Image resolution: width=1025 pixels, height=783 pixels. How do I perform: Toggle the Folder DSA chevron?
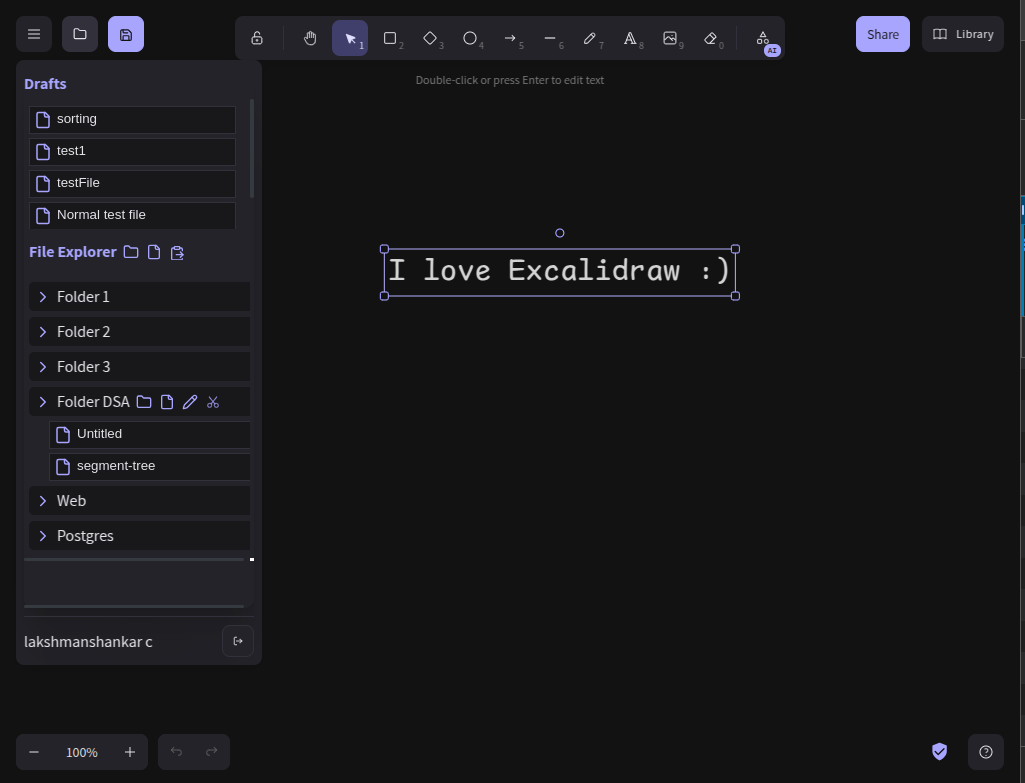tap(43, 402)
